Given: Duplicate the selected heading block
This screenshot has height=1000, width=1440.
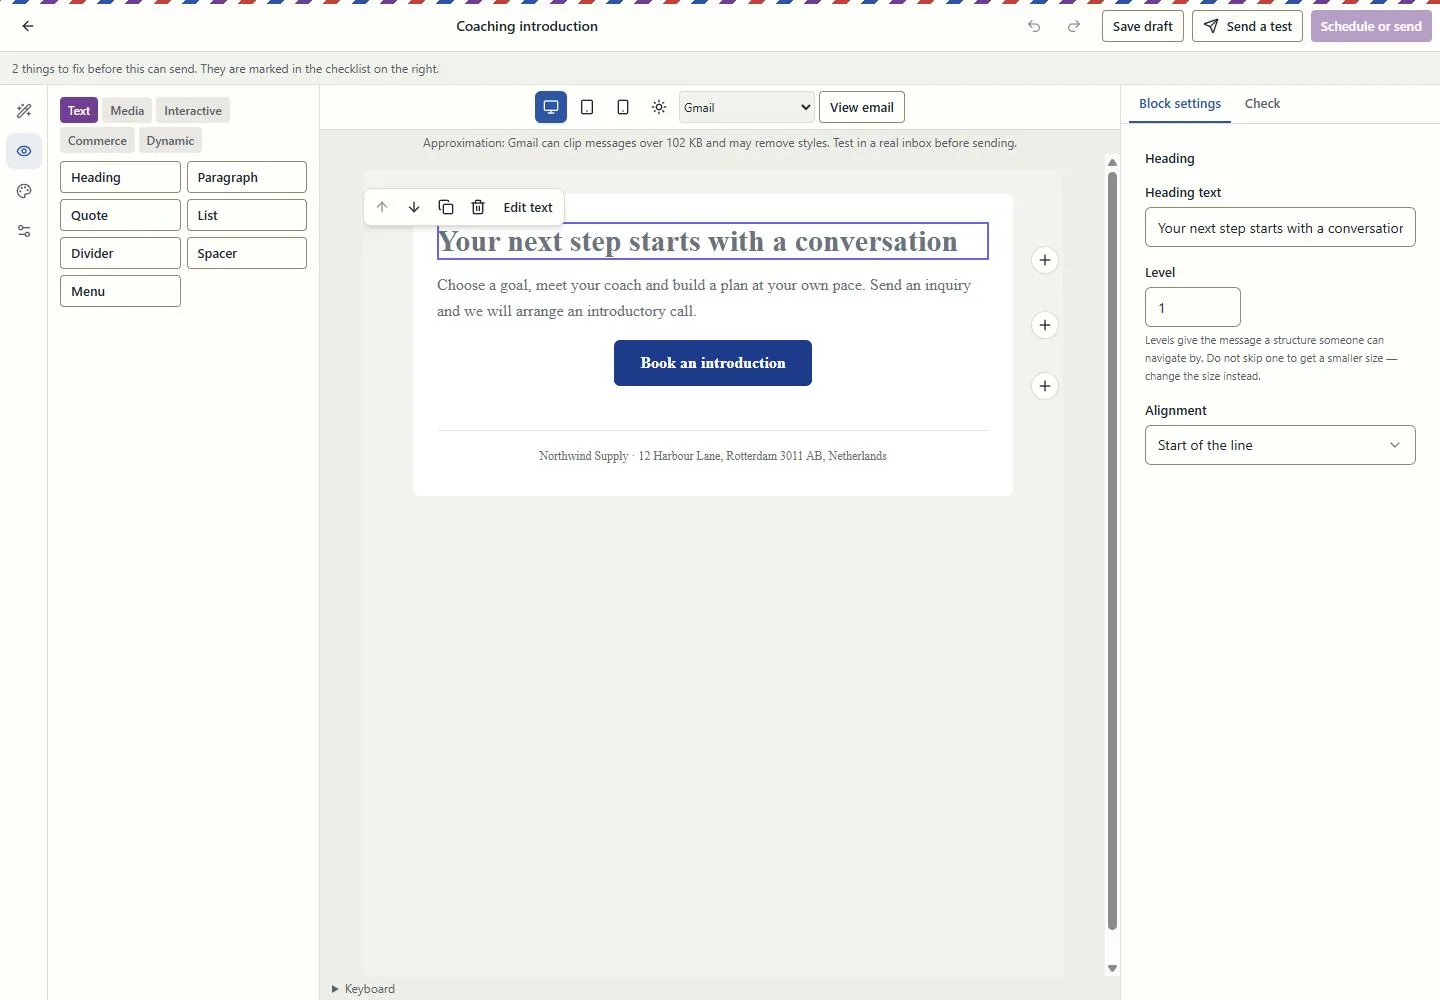Looking at the screenshot, I should [x=446, y=207].
